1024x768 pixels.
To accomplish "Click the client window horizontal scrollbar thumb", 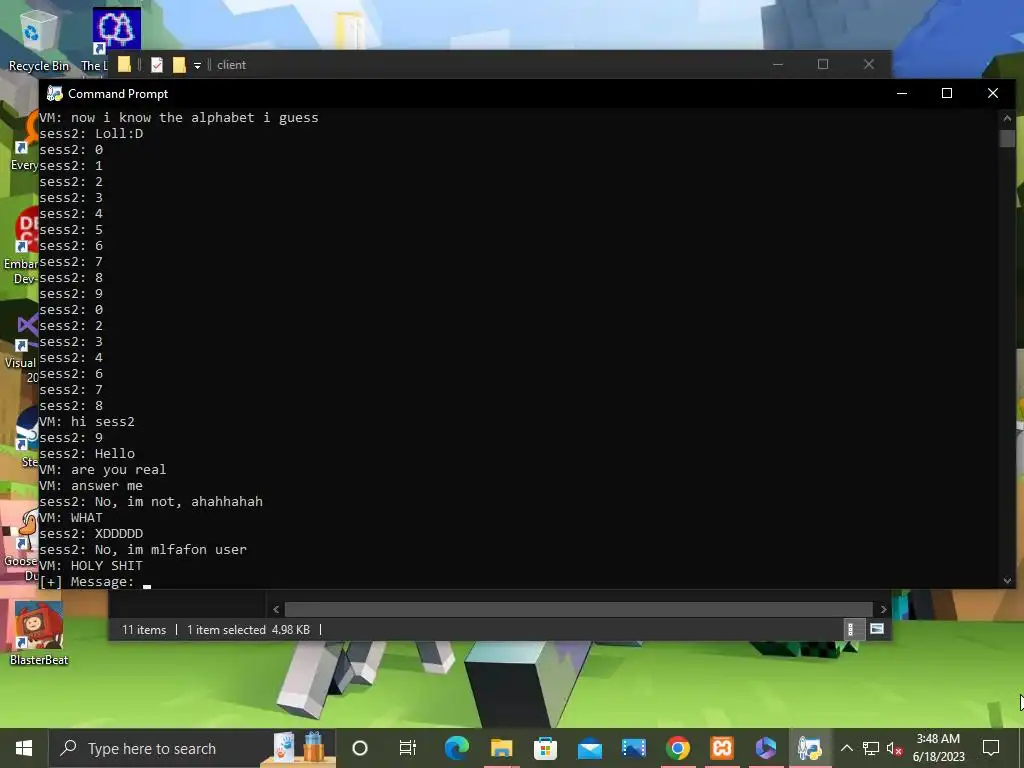I will click(x=579, y=609).
